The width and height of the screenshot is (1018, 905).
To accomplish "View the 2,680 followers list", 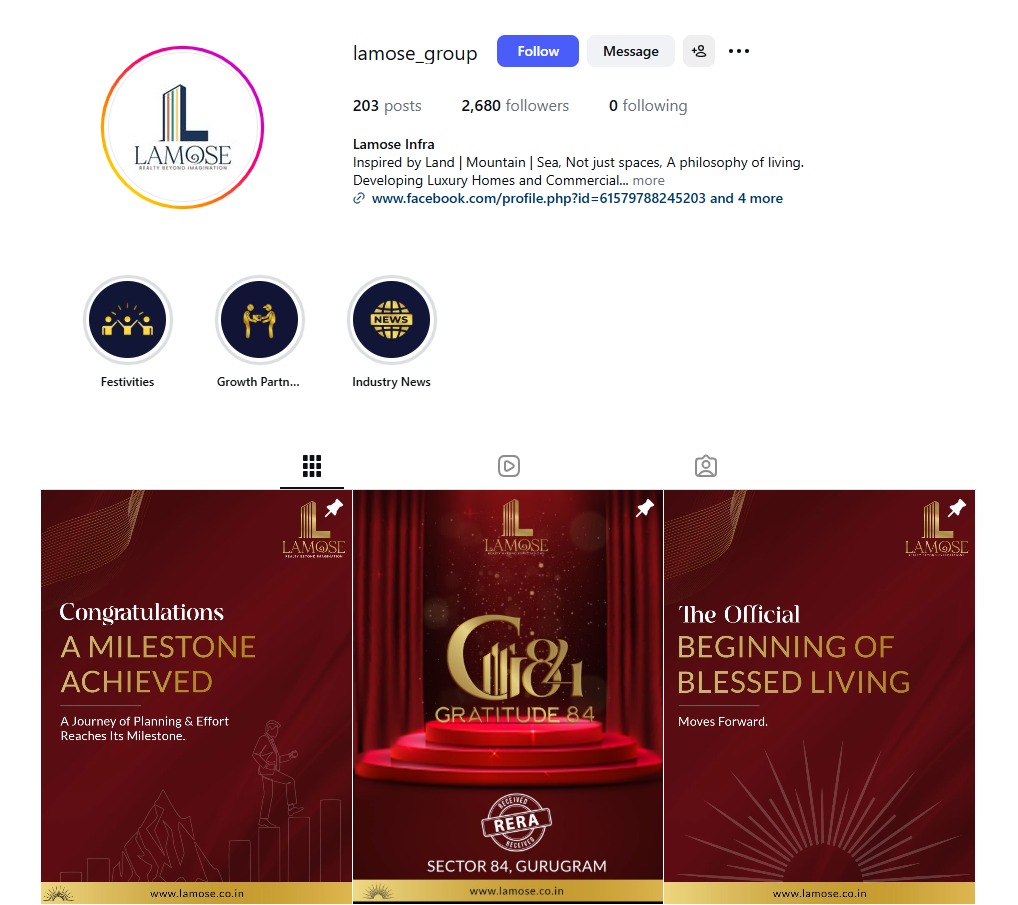I will coord(515,106).
